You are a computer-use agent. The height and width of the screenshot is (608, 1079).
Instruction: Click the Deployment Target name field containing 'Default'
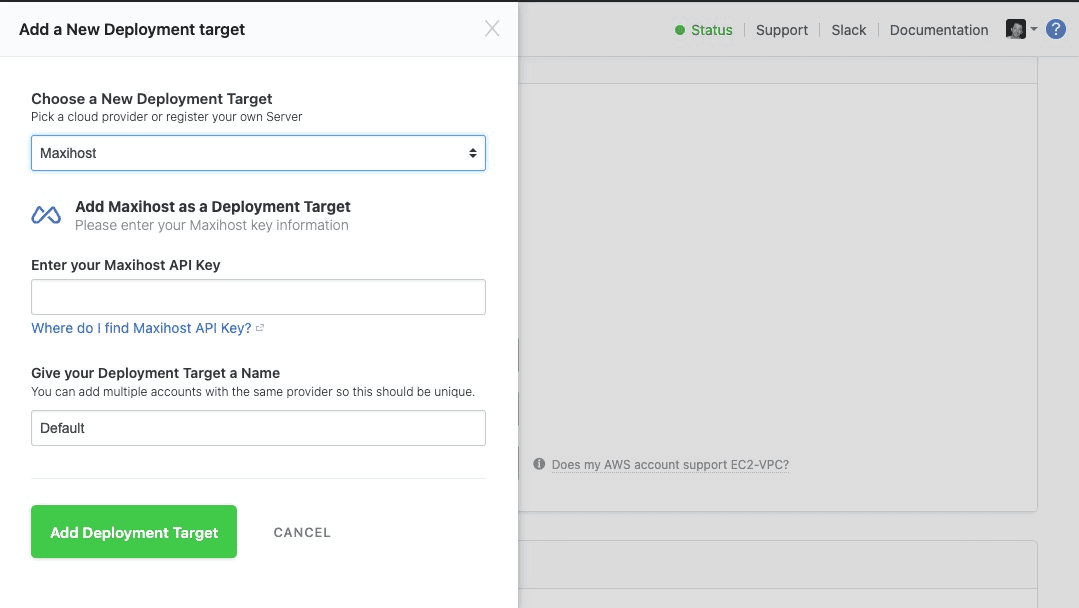pyautogui.click(x=258, y=428)
